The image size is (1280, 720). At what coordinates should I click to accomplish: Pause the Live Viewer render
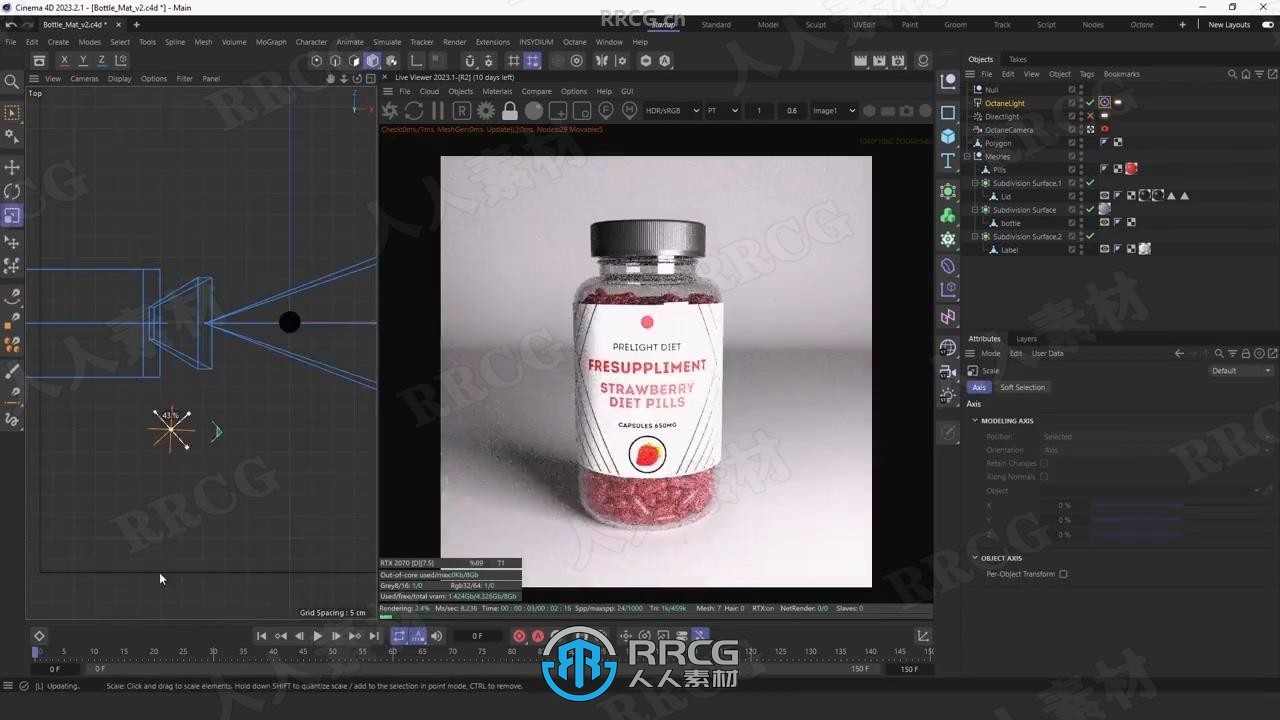click(x=437, y=111)
